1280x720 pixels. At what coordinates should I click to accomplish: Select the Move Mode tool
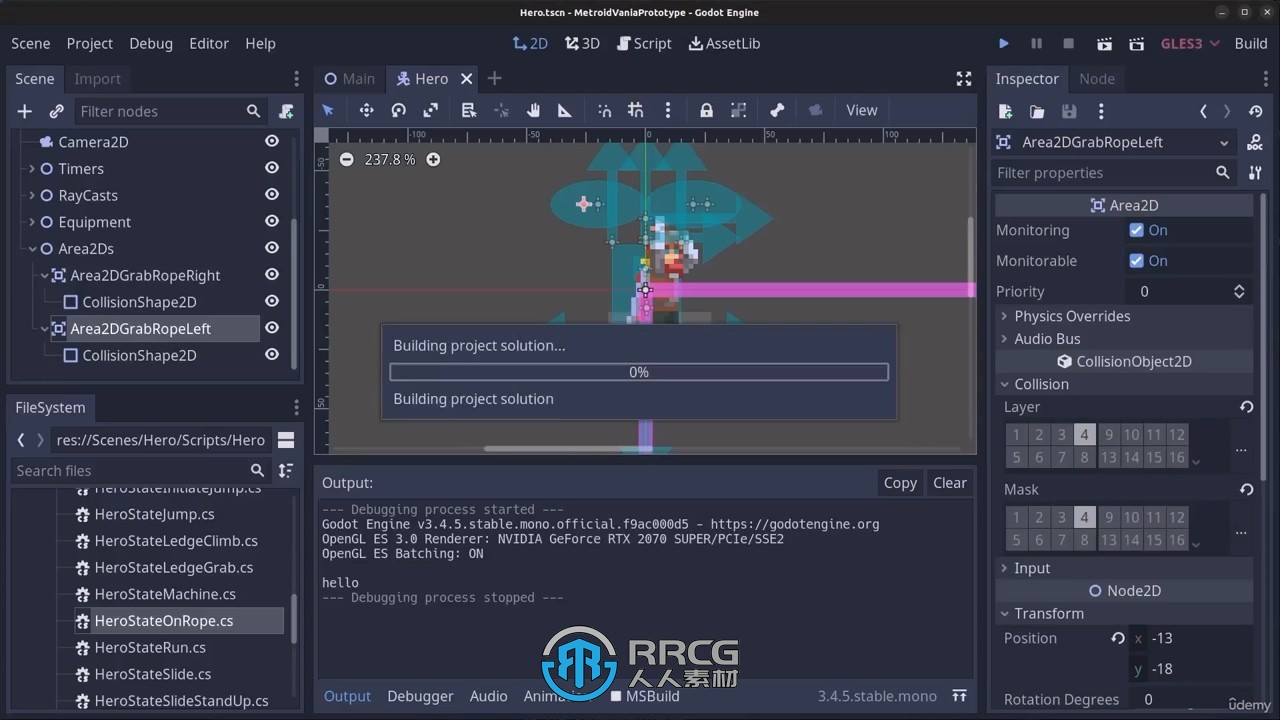[366, 110]
